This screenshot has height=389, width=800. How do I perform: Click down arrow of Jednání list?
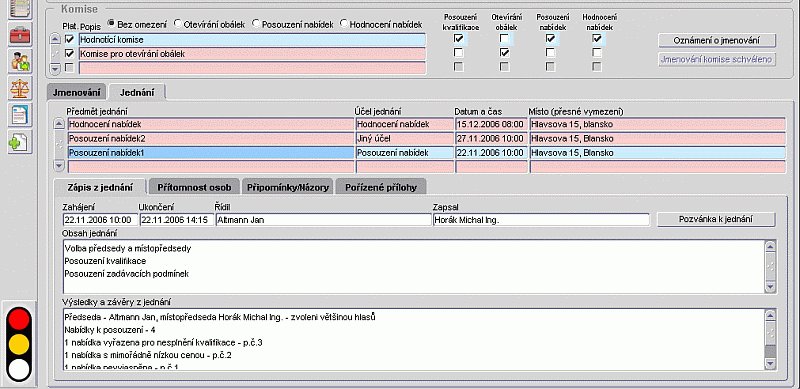pos(60,166)
